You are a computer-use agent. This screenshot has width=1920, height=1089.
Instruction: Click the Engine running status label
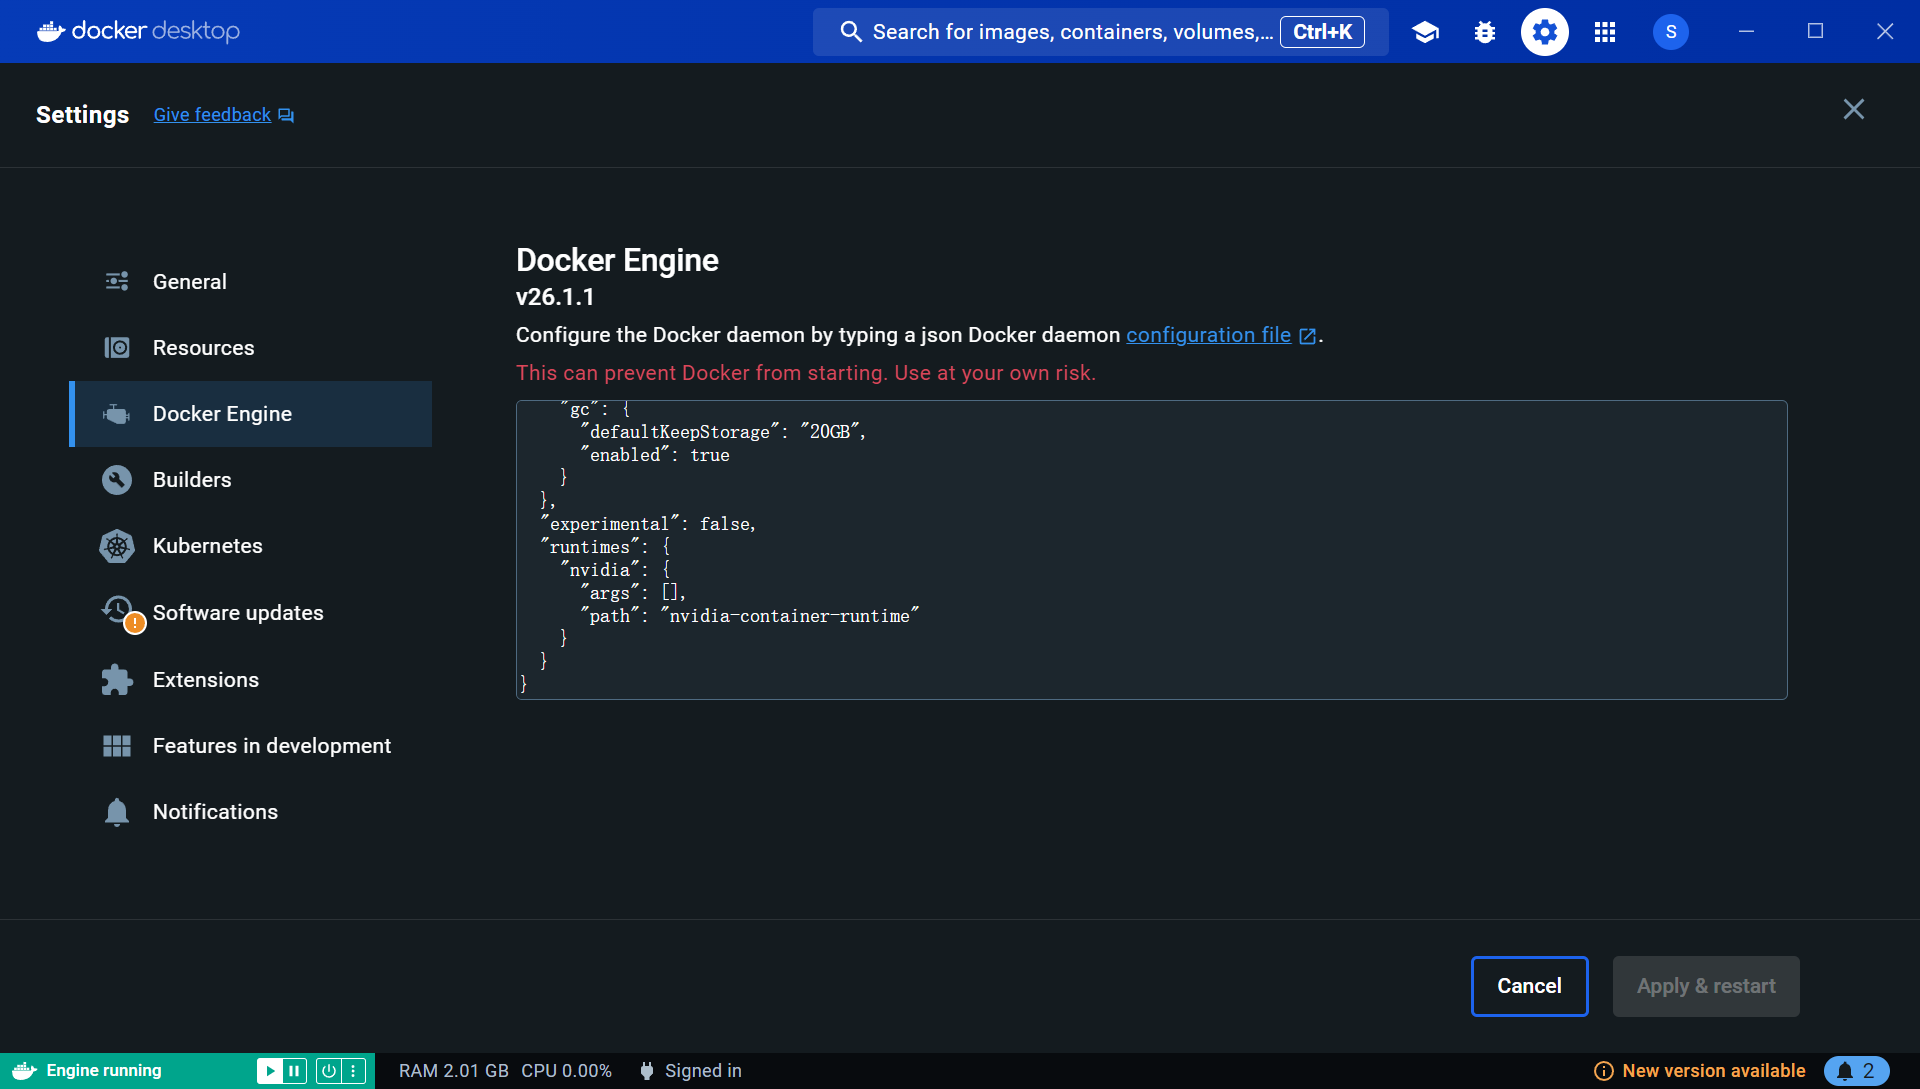(104, 1071)
